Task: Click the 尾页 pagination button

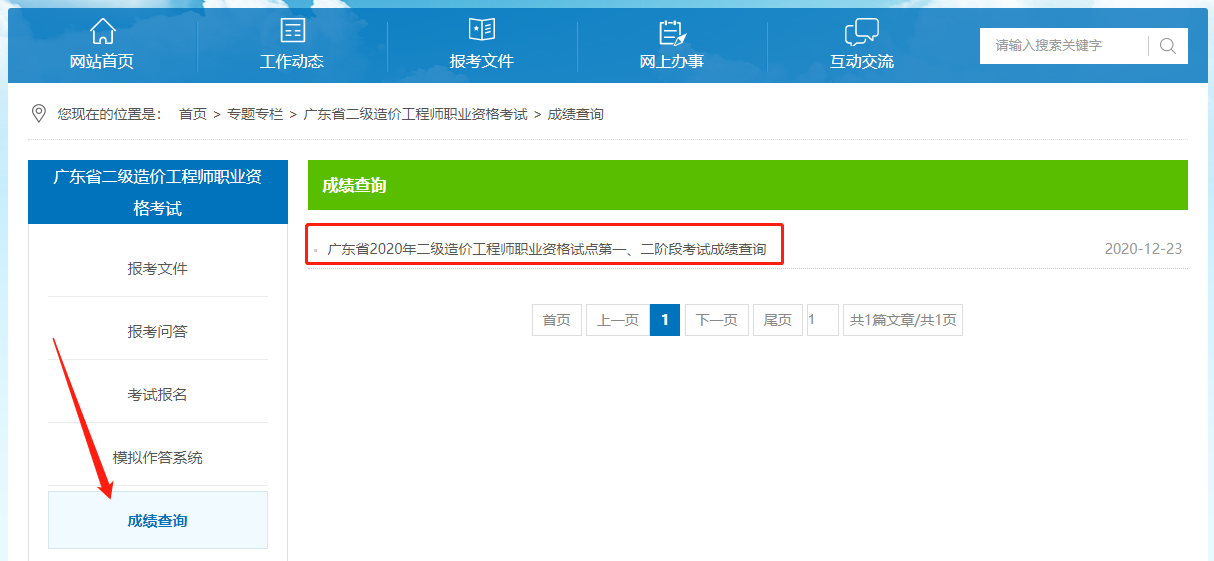Action: [777, 320]
